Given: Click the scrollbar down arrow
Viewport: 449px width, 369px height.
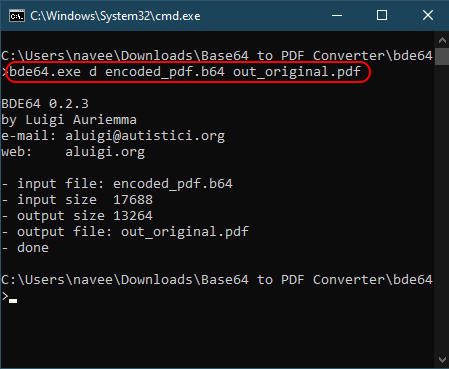Looking at the screenshot, I should (x=442, y=360).
